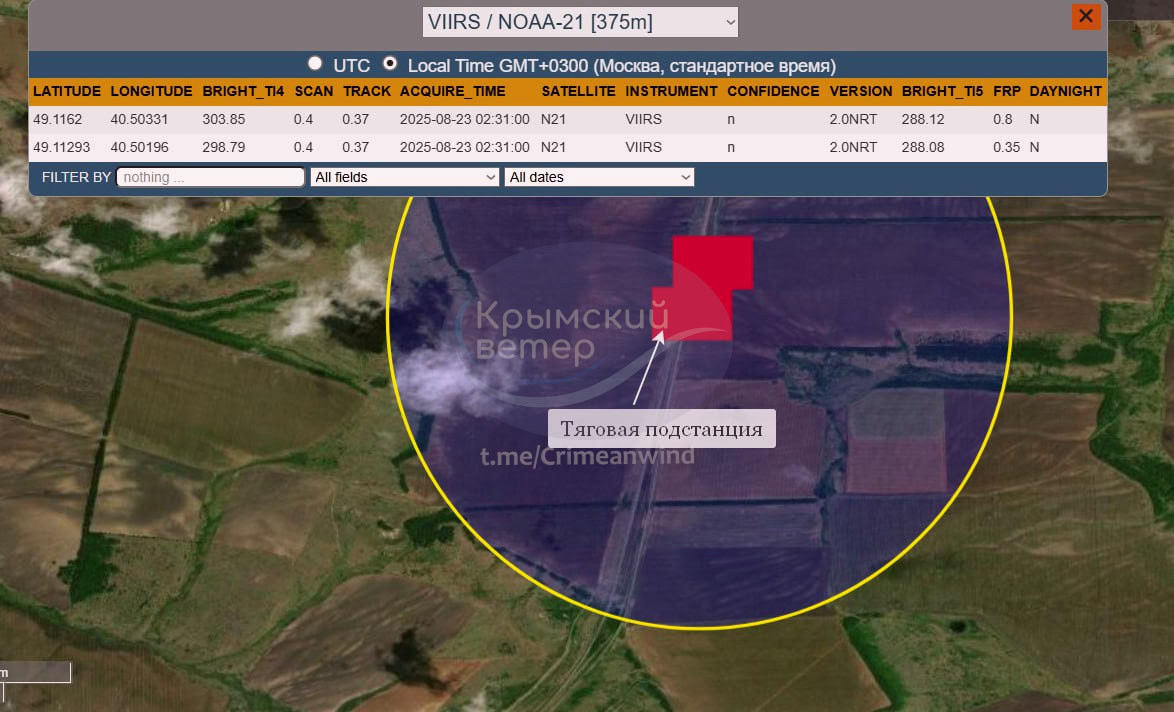
Task: Click brightness value 298.79
Action: [223, 147]
